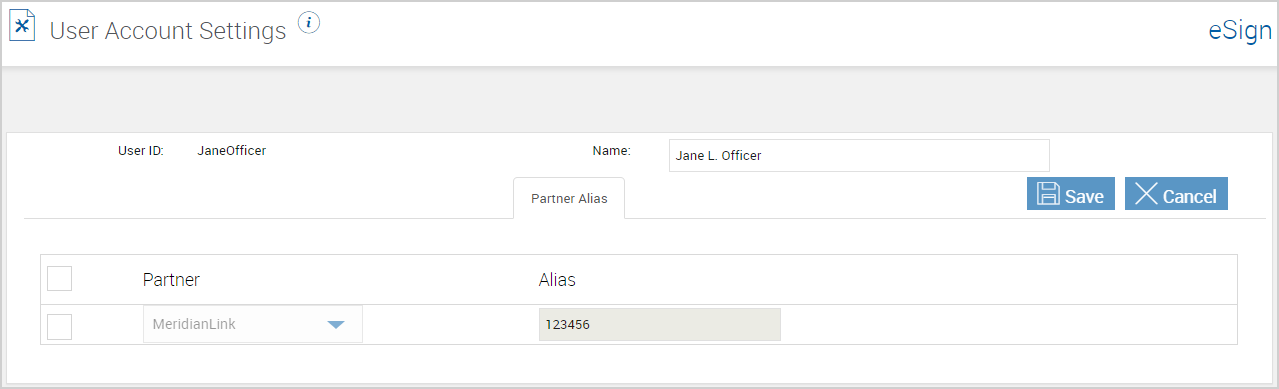Click the User ID: label
Image resolution: width=1279 pixels, height=389 pixels.
(x=141, y=152)
